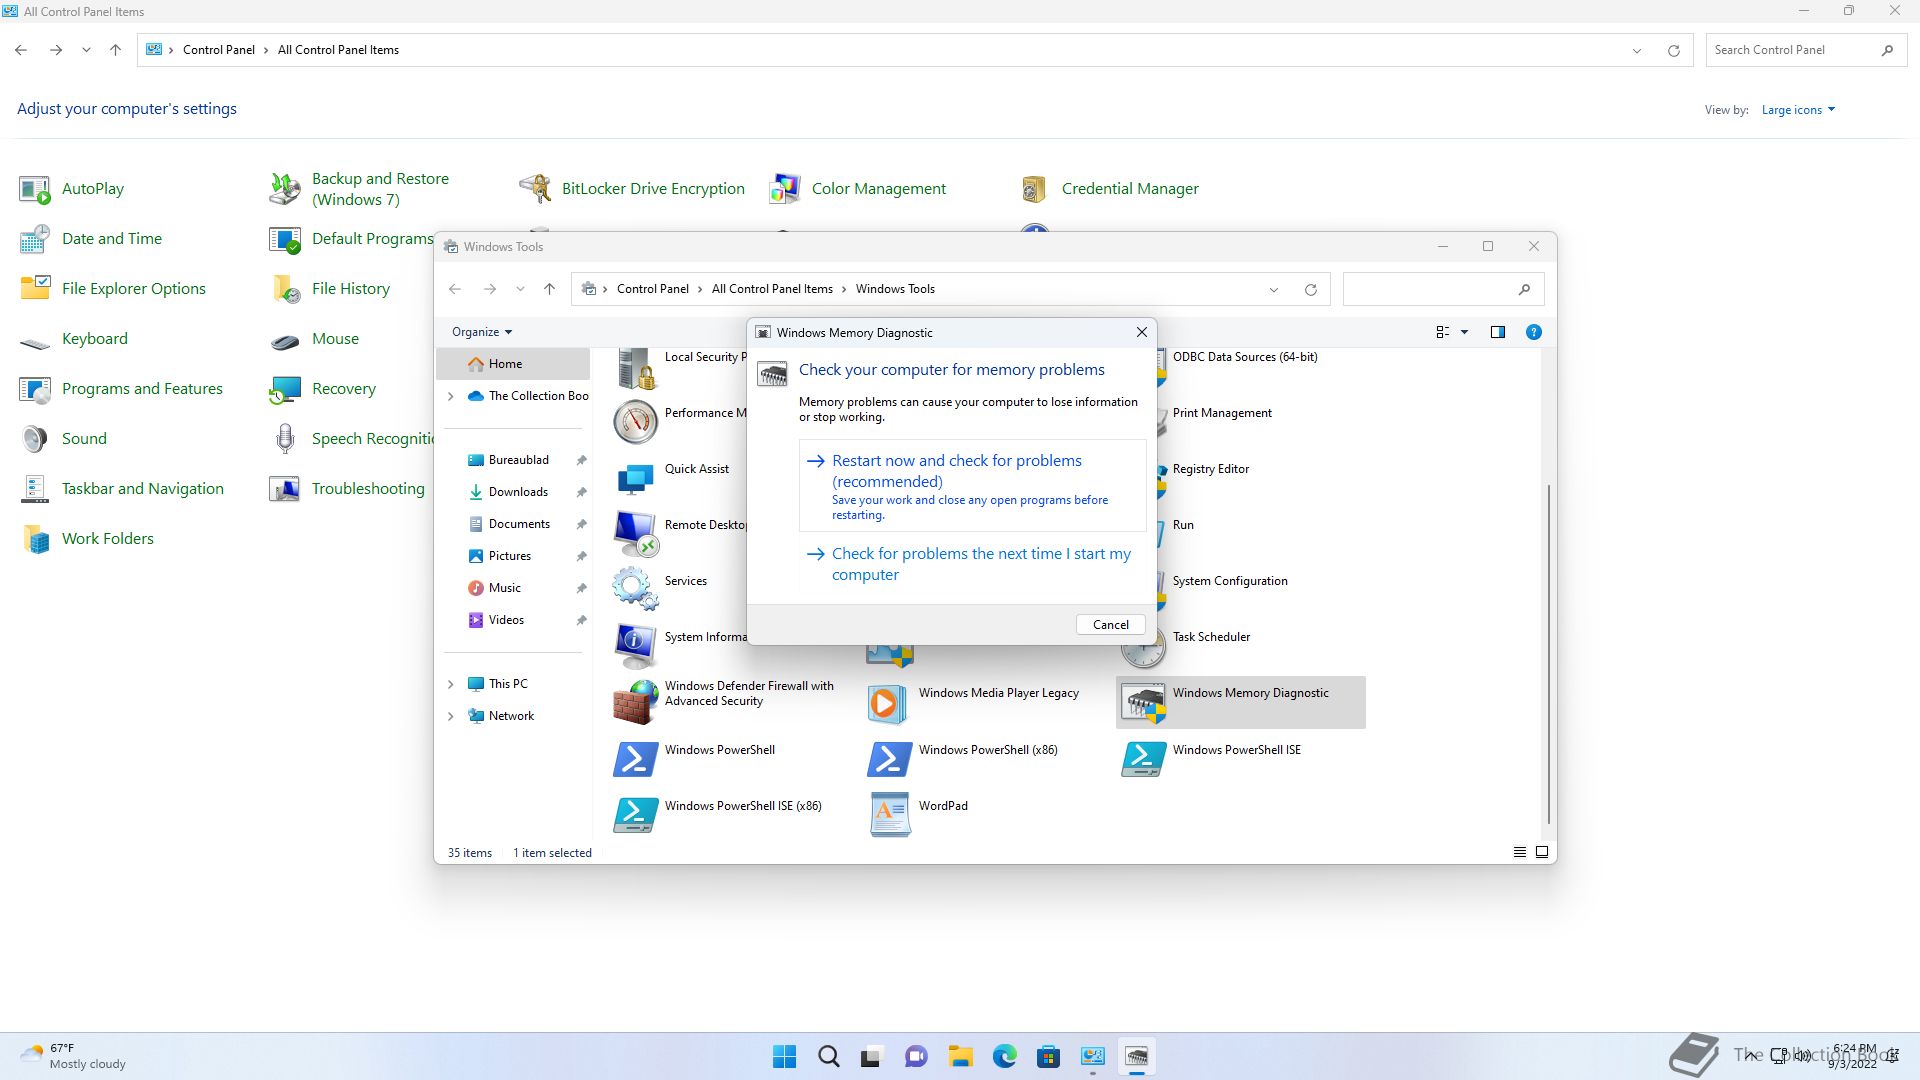Choose Check for problems next time I start

tap(972, 564)
